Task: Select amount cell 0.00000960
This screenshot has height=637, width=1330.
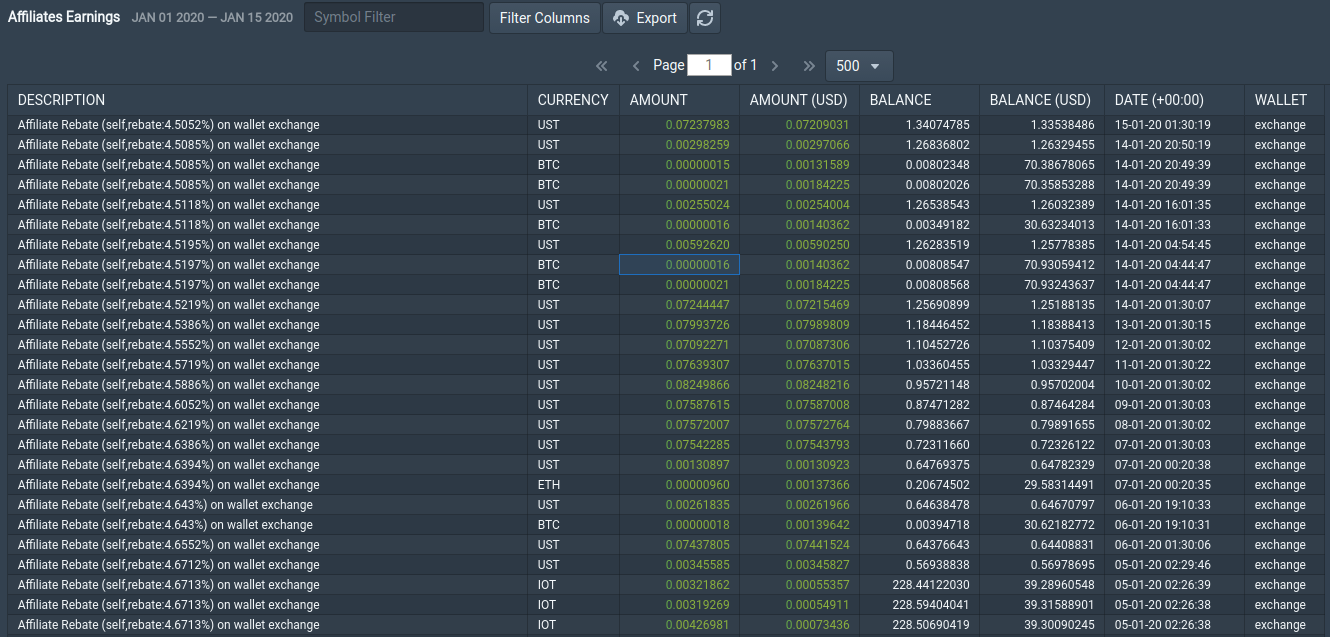Action: [680, 485]
